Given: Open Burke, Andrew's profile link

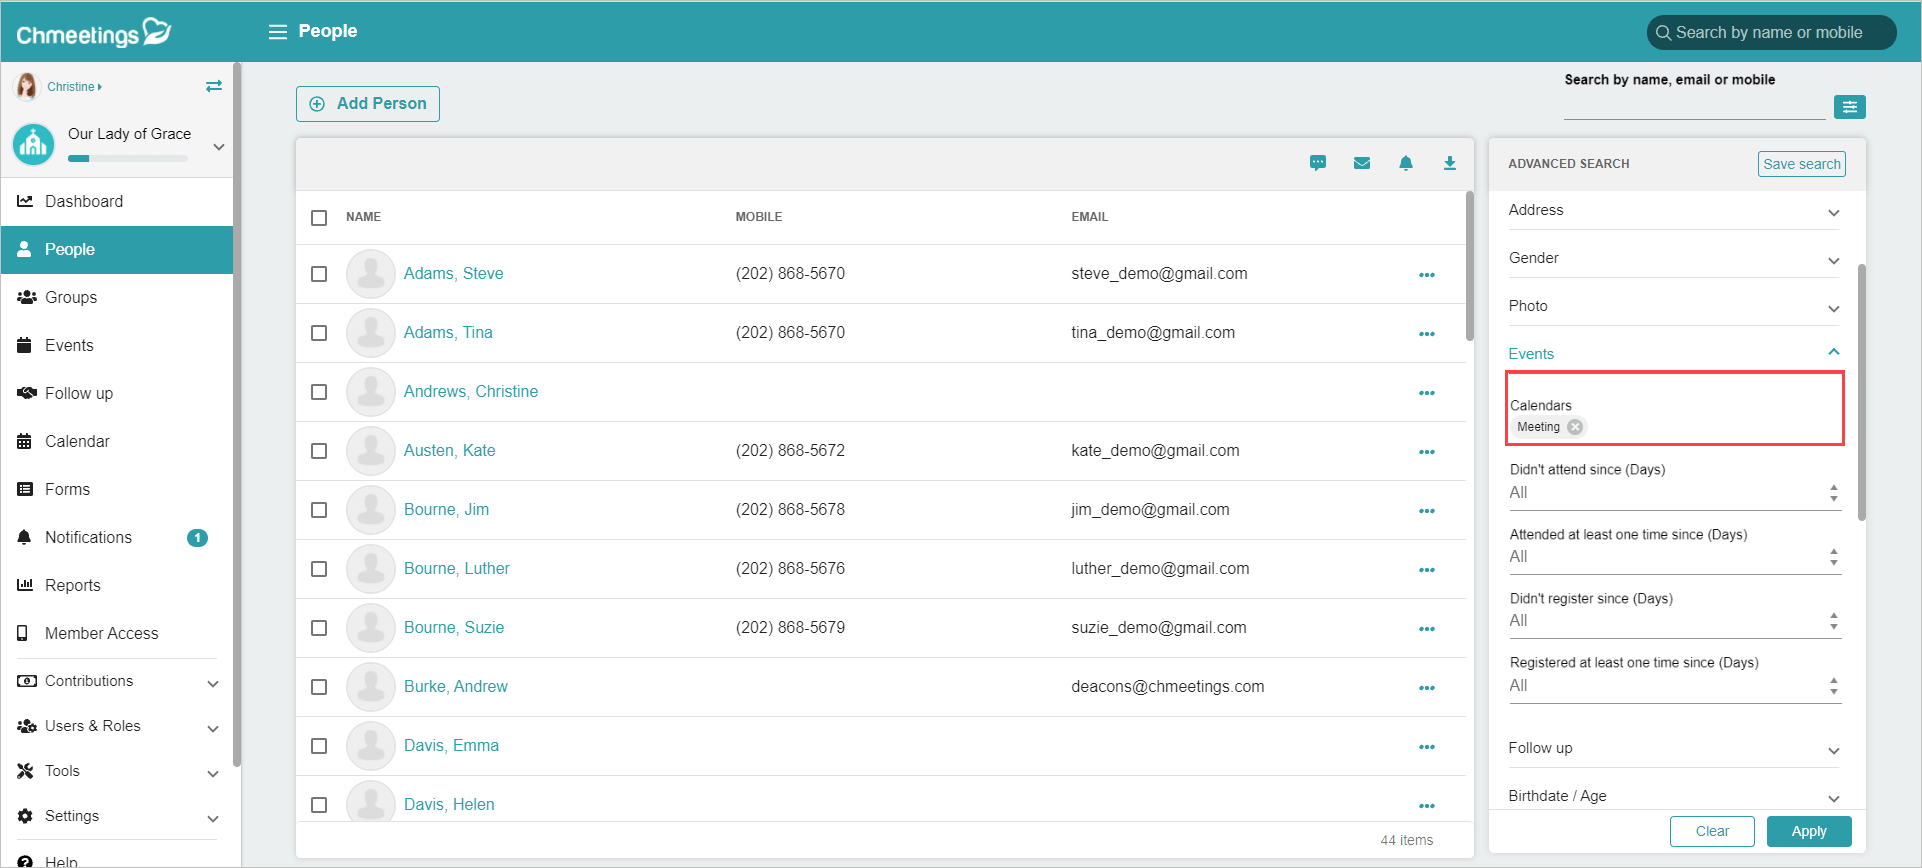Looking at the screenshot, I should click(456, 687).
